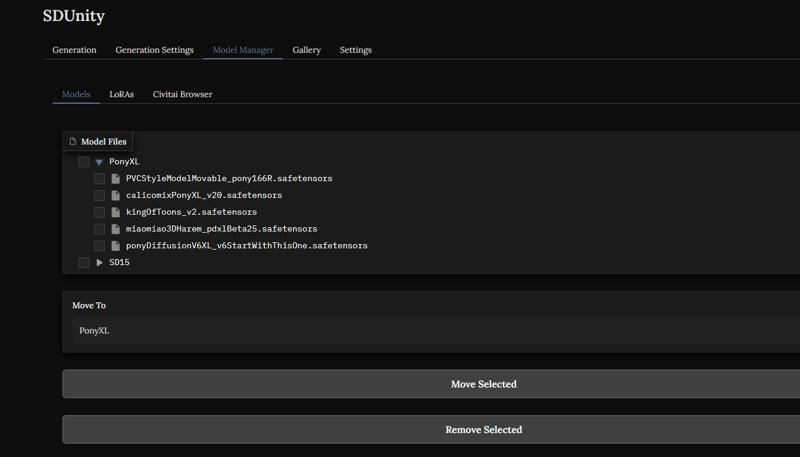
Task: Click file icon beside kingOfToons_v2.safetensors
Action: click(x=116, y=212)
